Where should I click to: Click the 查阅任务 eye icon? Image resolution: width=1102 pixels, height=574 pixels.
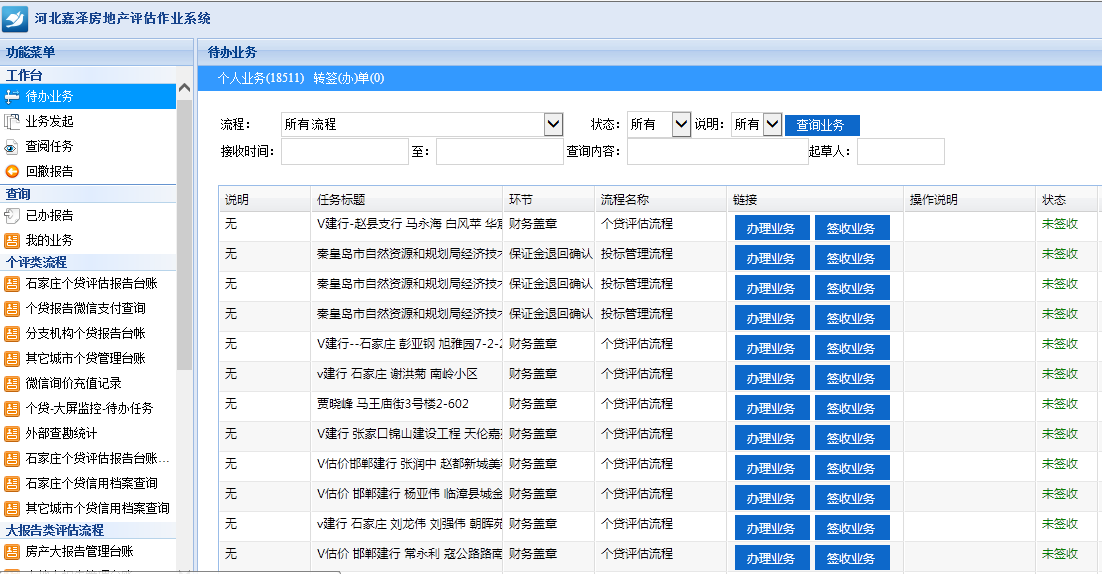tap(12, 147)
